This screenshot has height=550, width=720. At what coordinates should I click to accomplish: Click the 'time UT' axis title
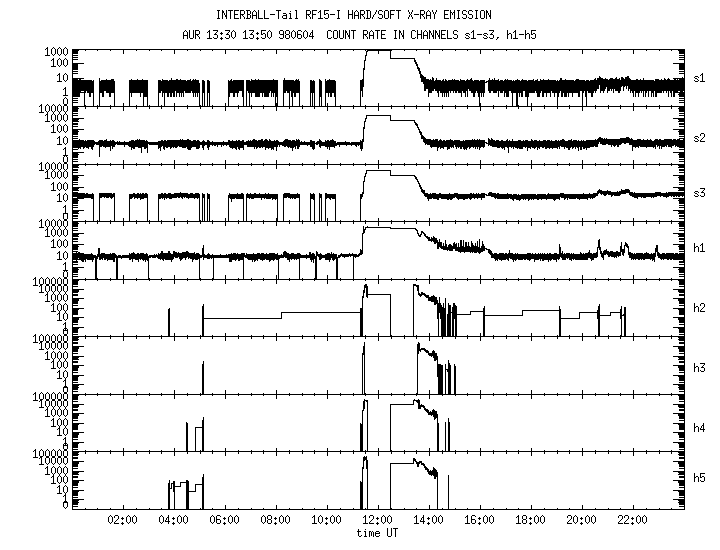(x=377, y=533)
